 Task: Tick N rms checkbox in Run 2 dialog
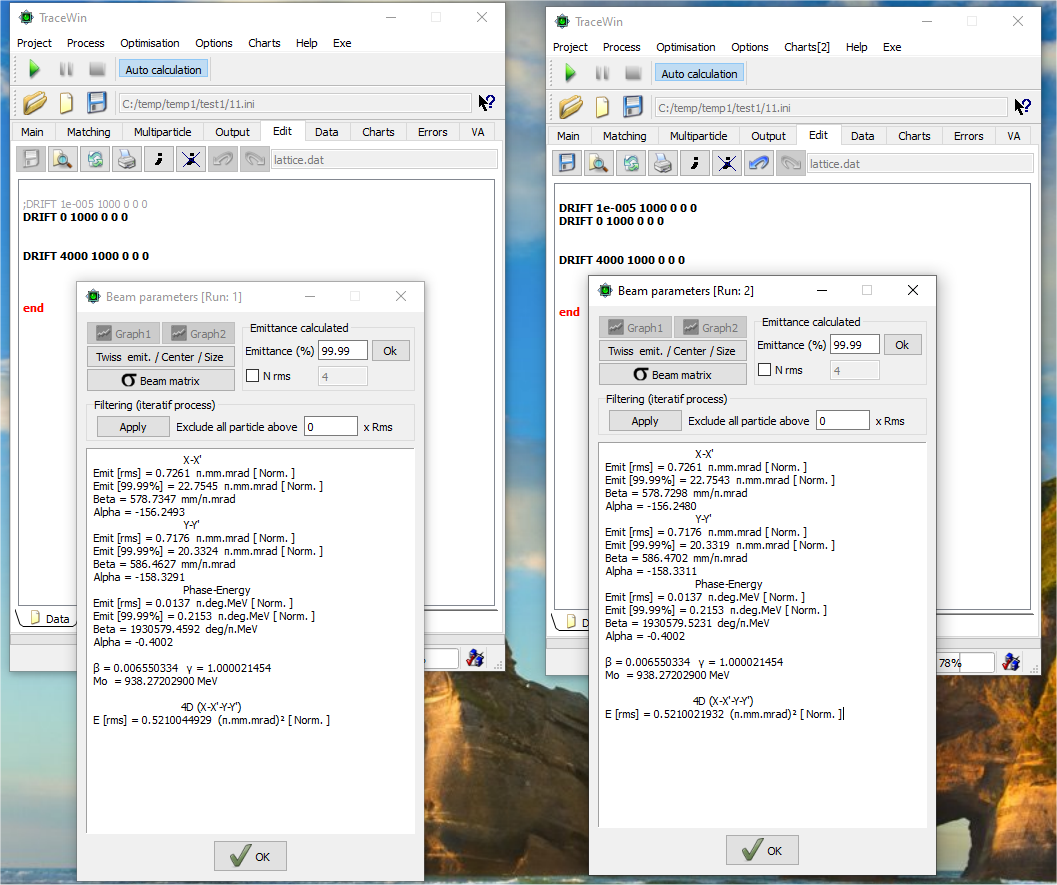pyautogui.click(x=765, y=370)
